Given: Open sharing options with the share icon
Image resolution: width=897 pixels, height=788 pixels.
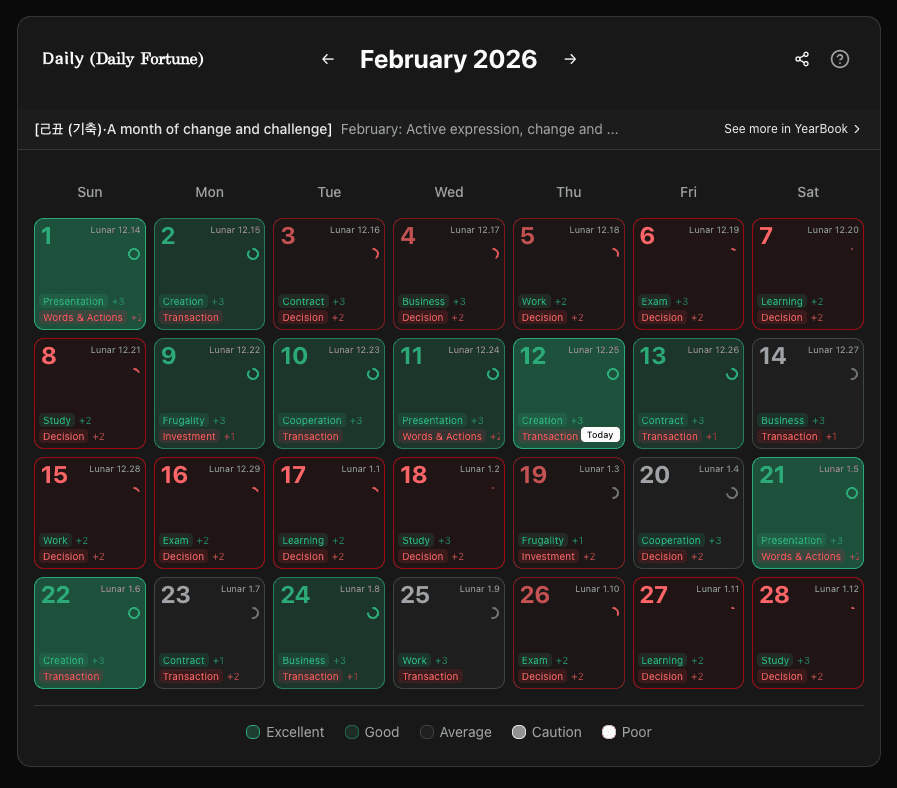Looking at the screenshot, I should [801, 59].
